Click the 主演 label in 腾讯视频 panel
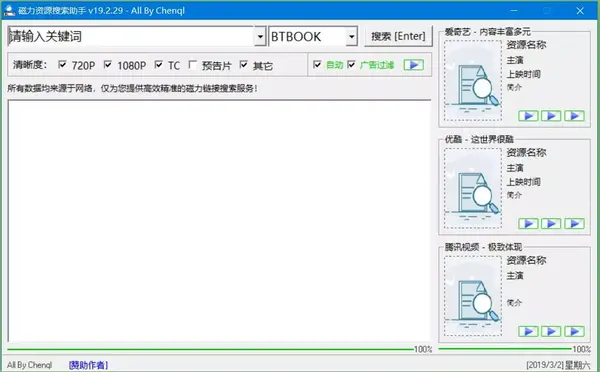Viewport: 600px width, 372px height. coord(515,276)
